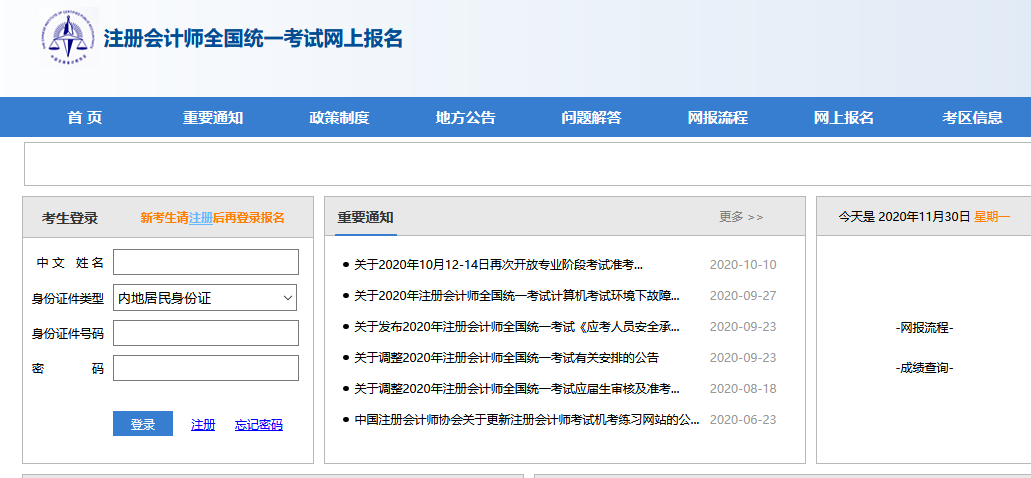Screen dimensions: 1031x478
Task: Click the 密码 input field
Action: pos(206,368)
